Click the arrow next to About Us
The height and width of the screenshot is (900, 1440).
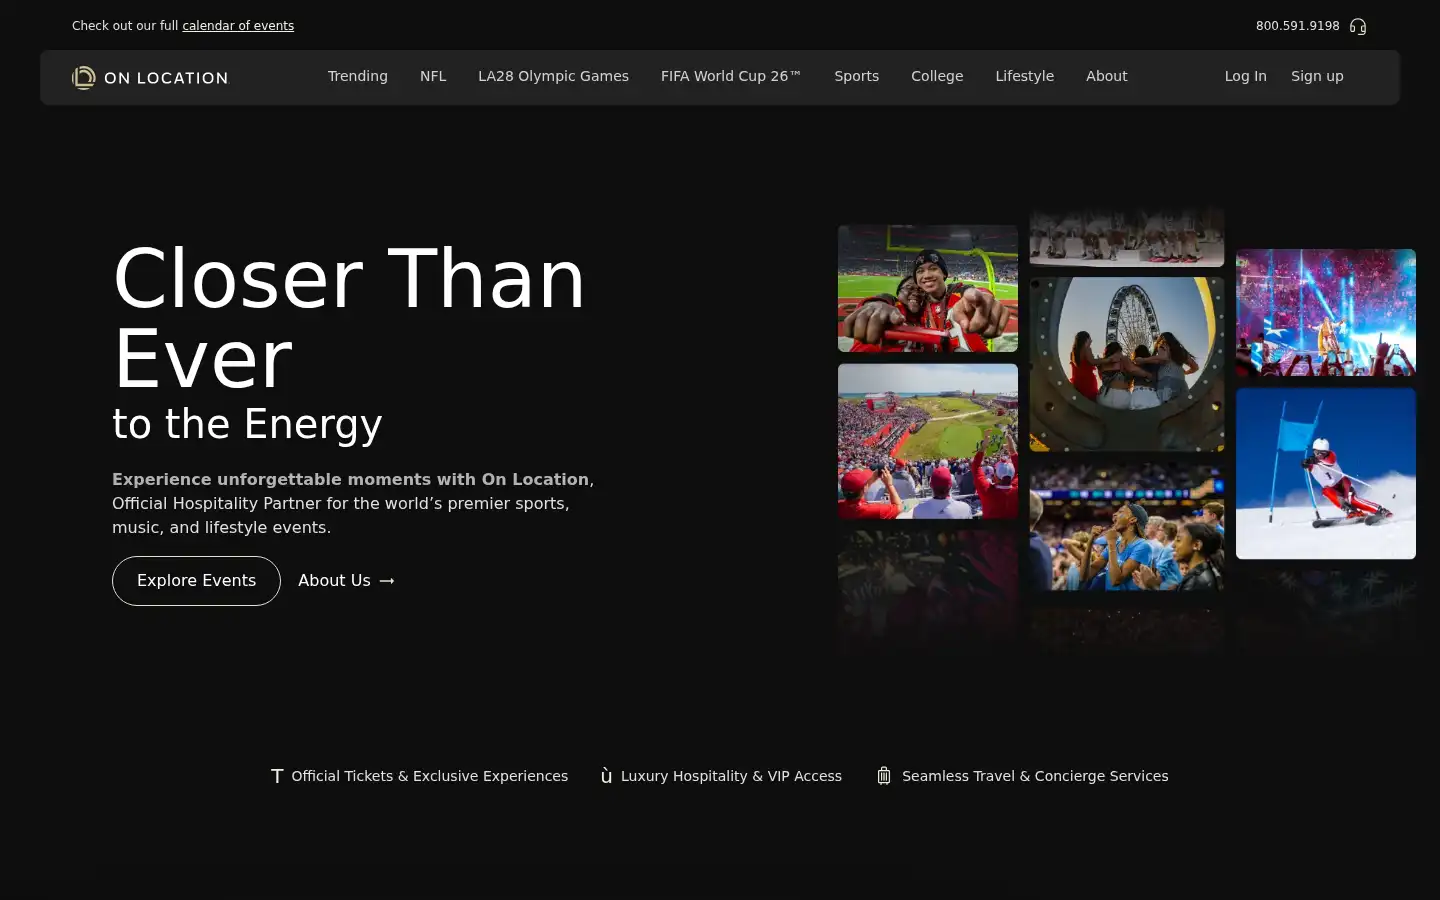(387, 581)
